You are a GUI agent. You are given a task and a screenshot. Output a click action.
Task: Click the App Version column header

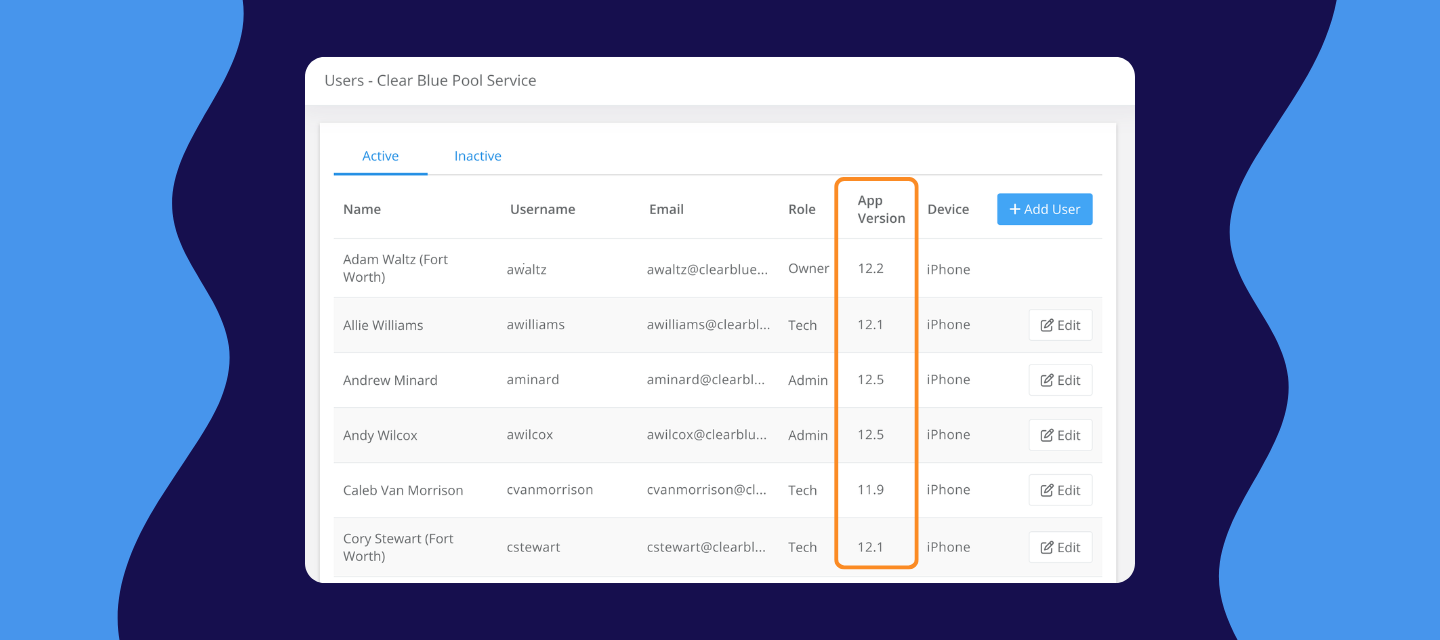tap(881, 209)
